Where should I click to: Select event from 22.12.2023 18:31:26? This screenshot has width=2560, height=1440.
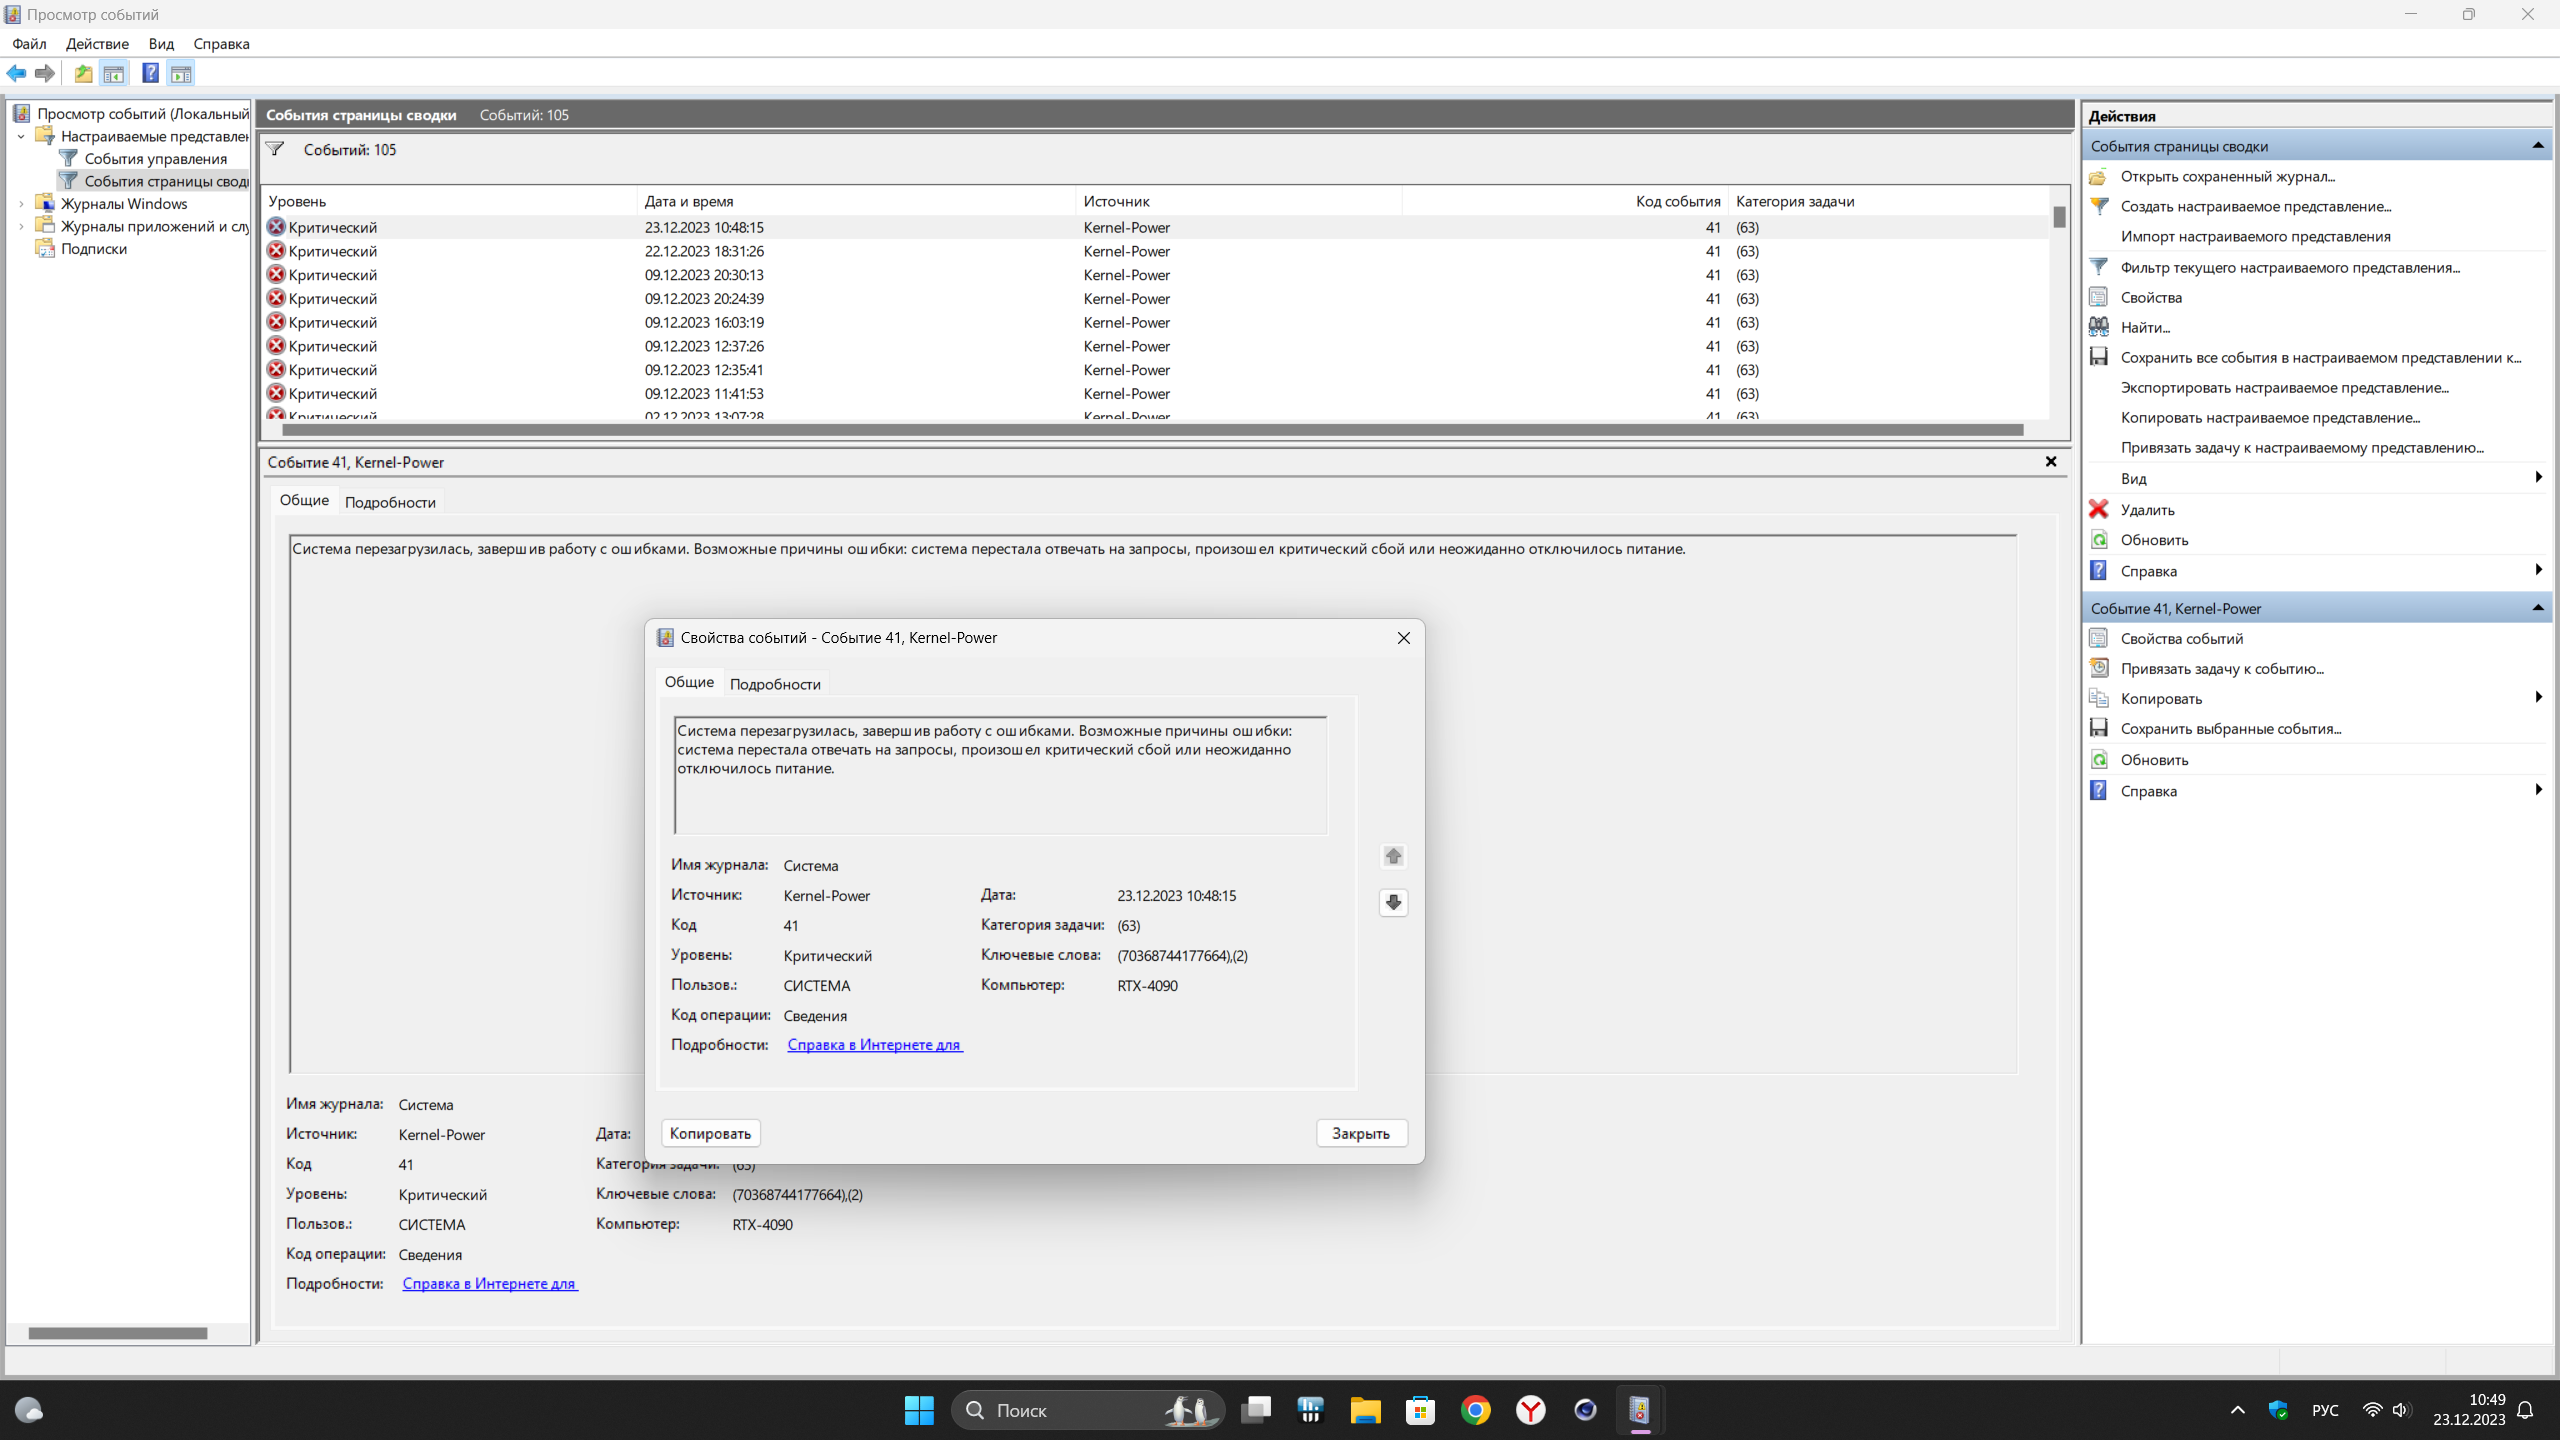click(704, 251)
